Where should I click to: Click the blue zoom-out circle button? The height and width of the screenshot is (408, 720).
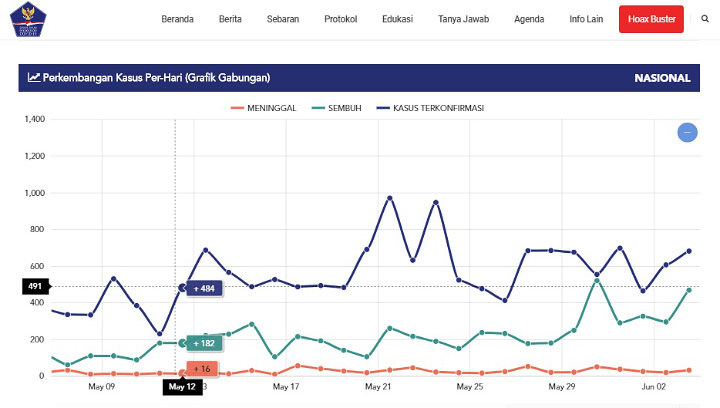point(687,133)
